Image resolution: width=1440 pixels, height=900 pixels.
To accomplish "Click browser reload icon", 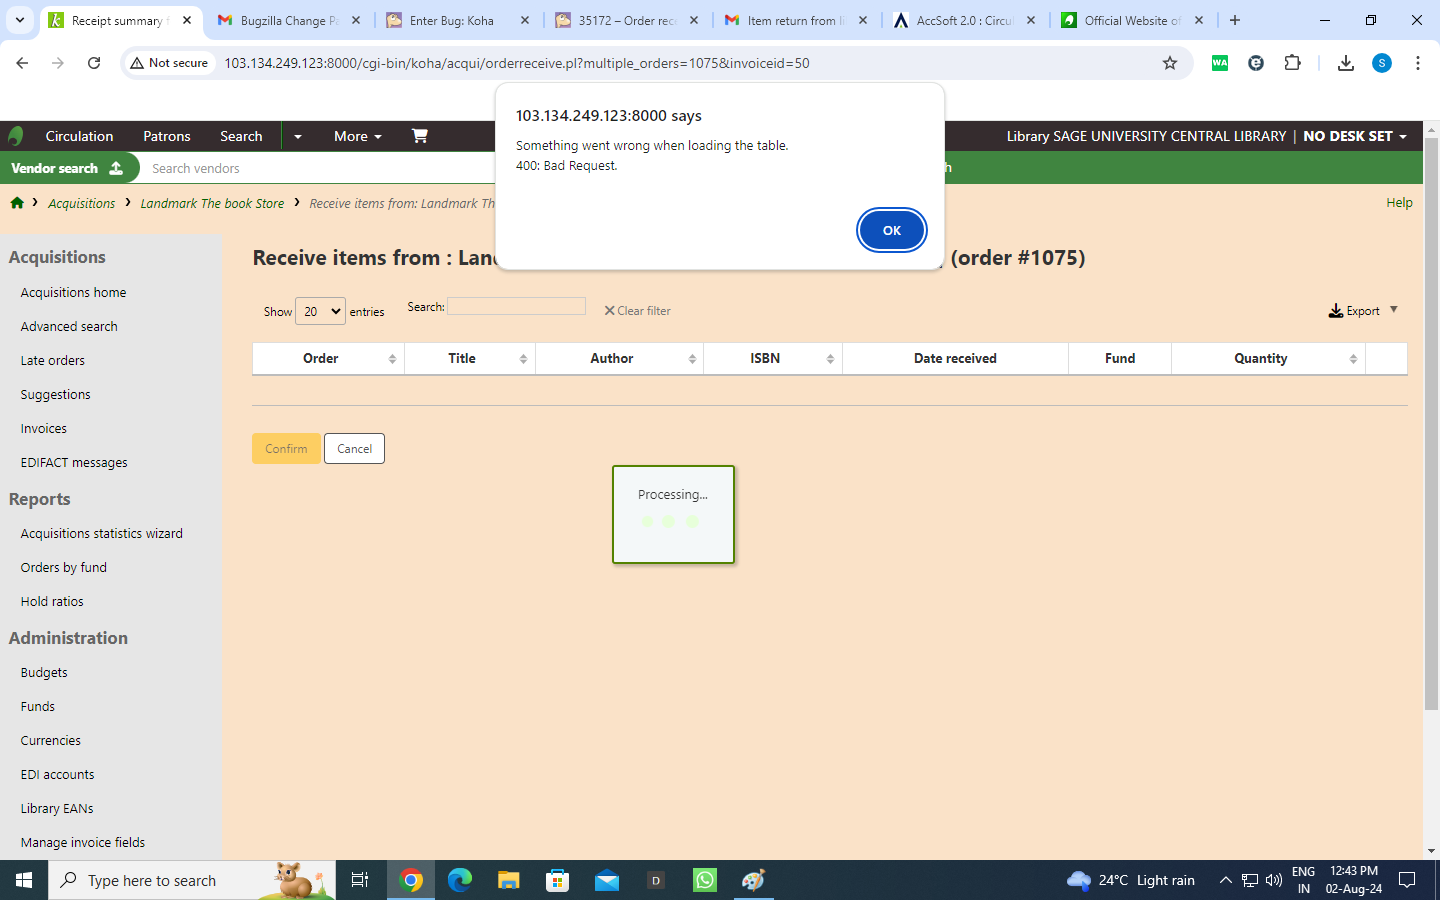I will click(x=94, y=63).
